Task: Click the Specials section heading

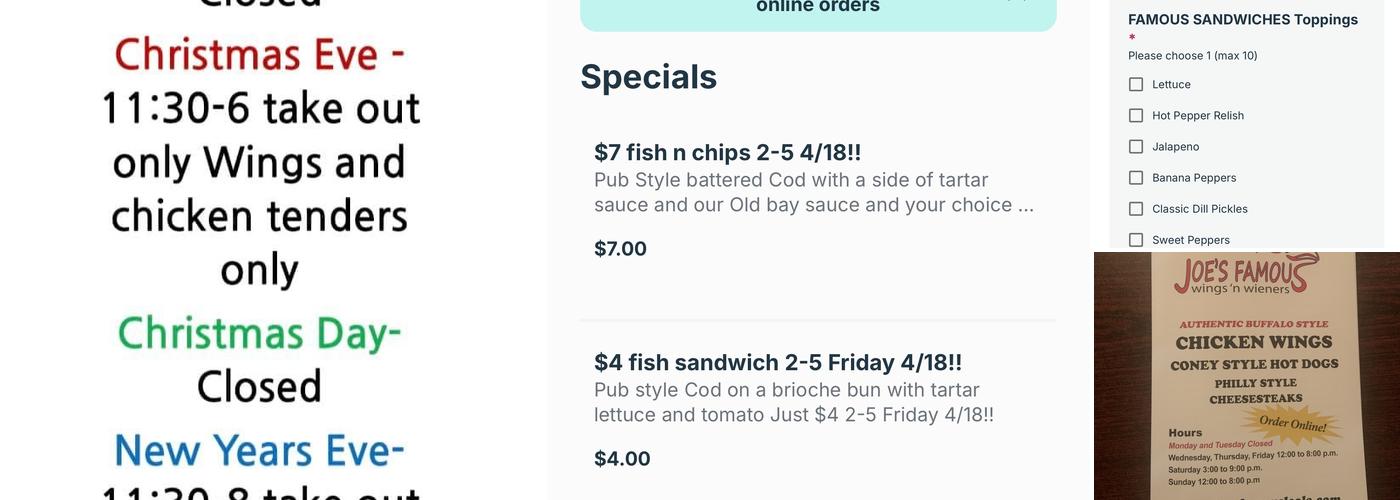Action: tap(648, 77)
